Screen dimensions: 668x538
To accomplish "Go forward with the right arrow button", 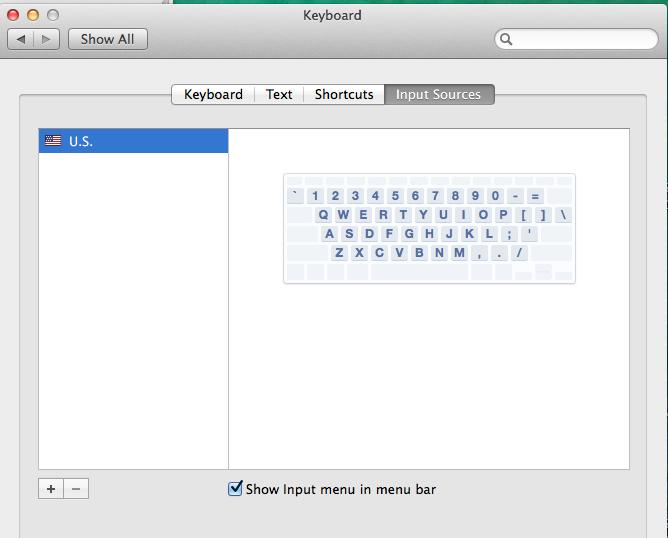I will pos(46,39).
